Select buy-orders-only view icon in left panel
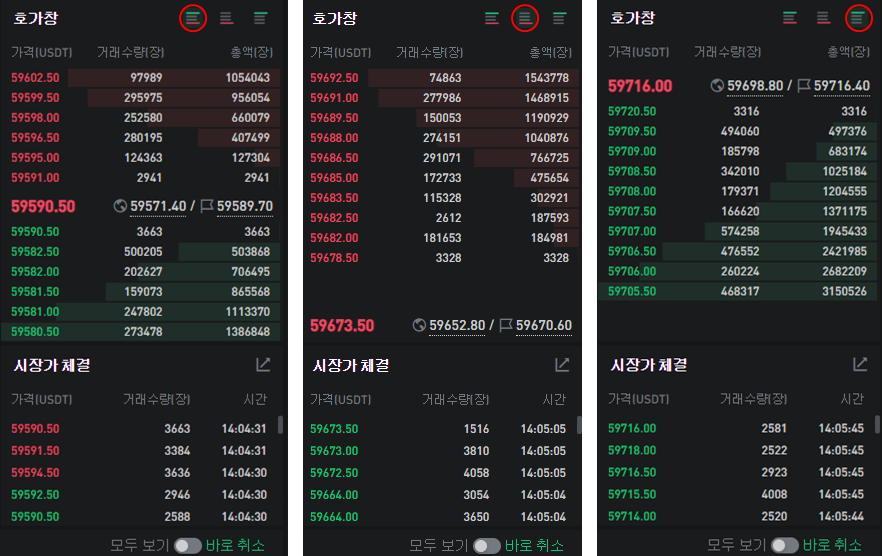The width and height of the screenshot is (882, 556). click(260, 18)
